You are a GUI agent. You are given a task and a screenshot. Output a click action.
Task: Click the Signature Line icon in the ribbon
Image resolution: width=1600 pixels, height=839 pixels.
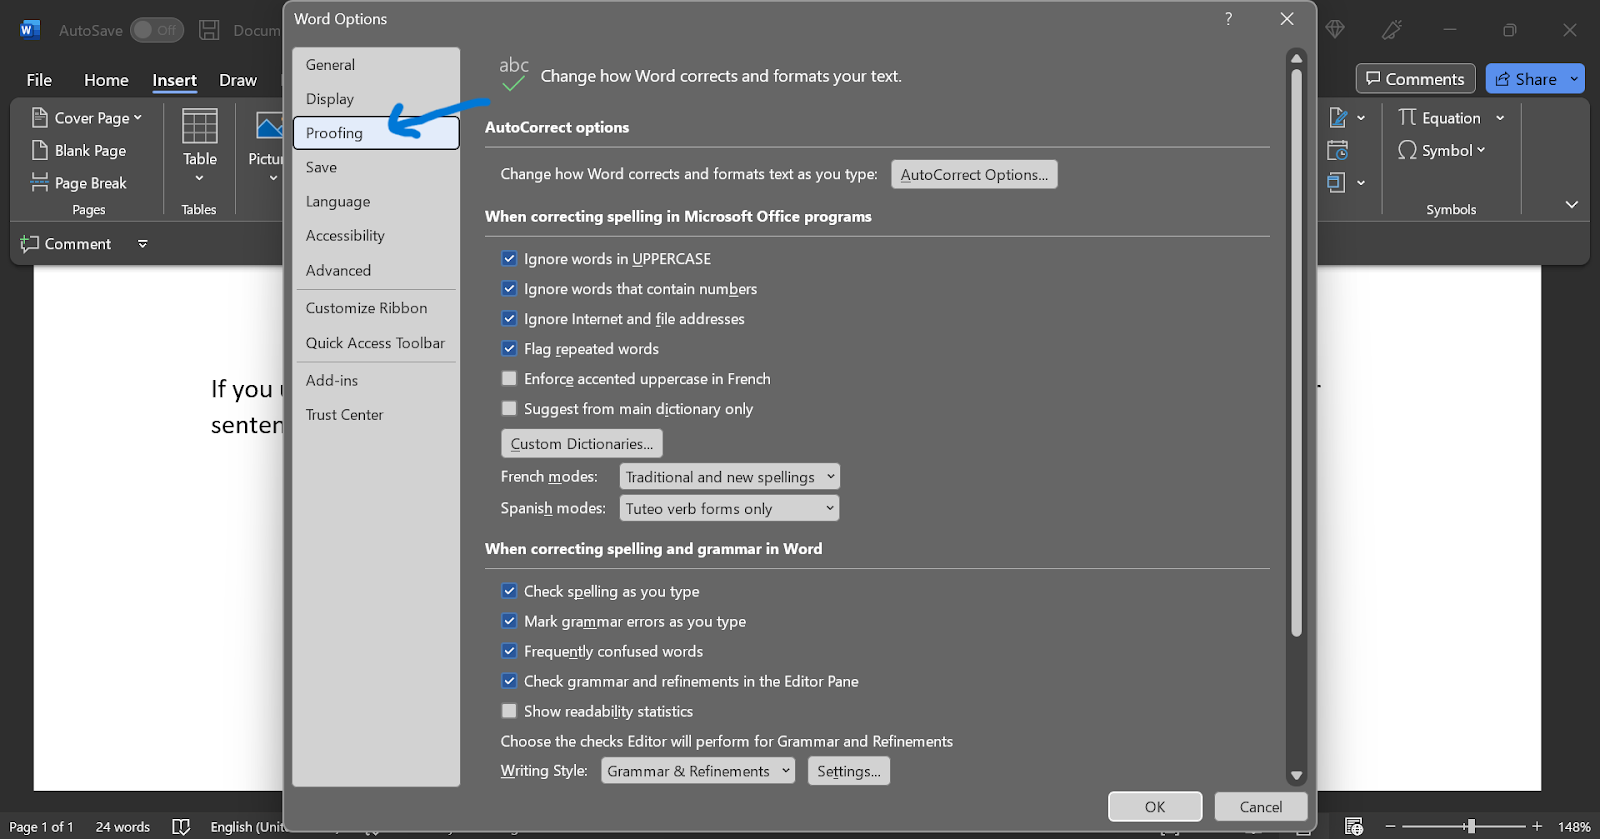coord(1338,118)
